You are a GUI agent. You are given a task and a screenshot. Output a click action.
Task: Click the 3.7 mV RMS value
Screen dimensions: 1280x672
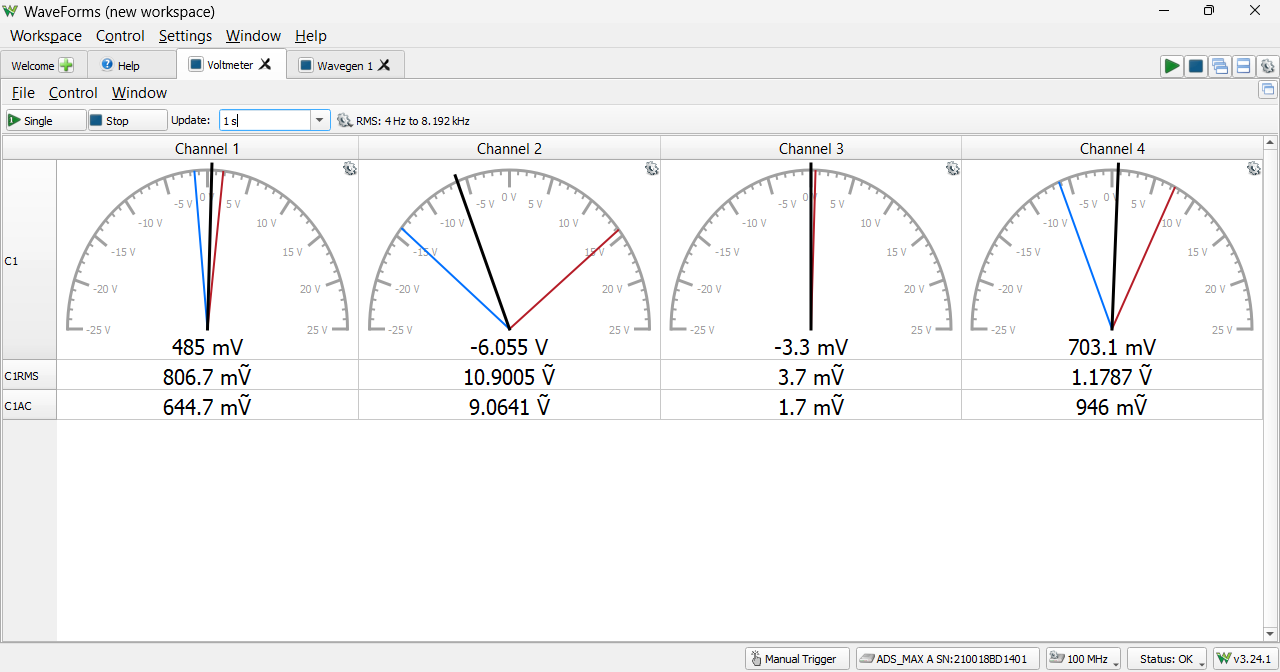[x=811, y=377]
